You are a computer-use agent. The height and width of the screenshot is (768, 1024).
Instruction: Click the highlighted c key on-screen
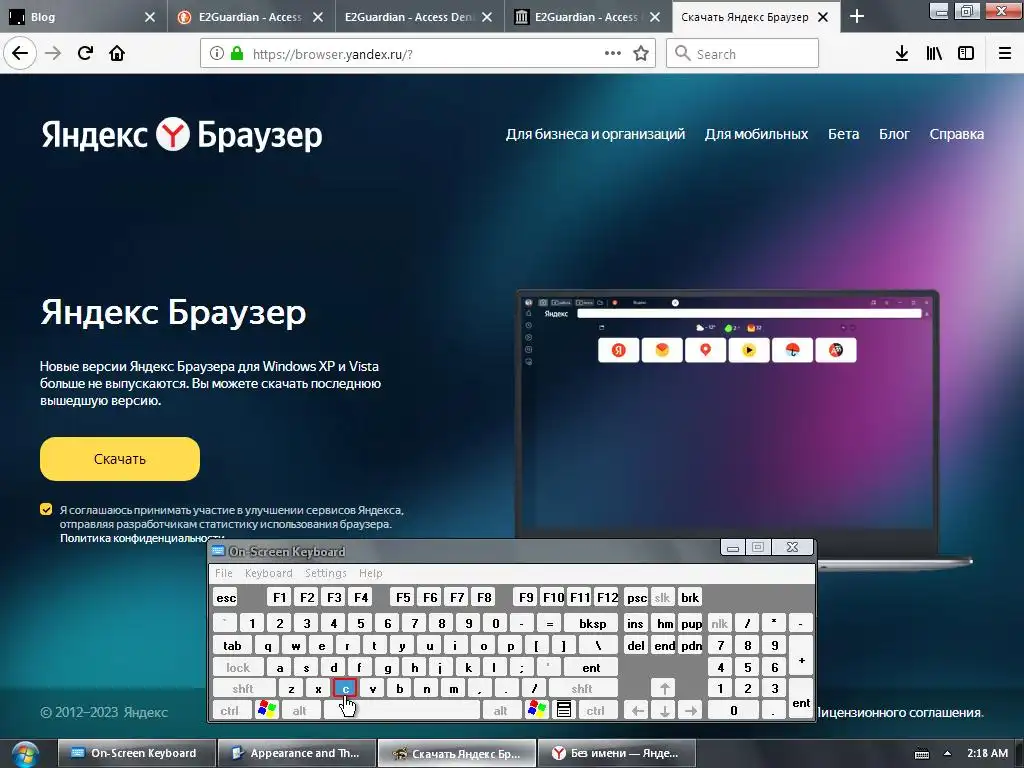tap(345, 688)
